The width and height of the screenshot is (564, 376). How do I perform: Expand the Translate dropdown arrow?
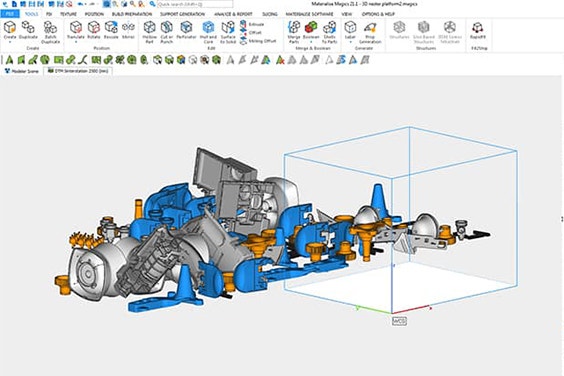point(76,42)
